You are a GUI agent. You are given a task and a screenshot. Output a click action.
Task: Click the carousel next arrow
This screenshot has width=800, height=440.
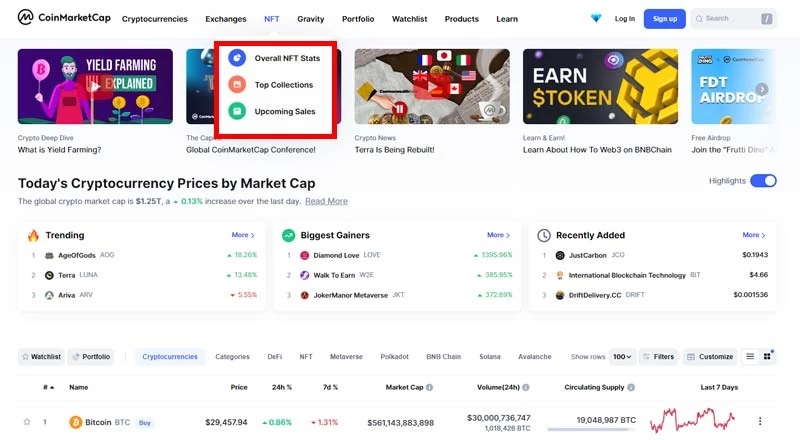(762, 89)
